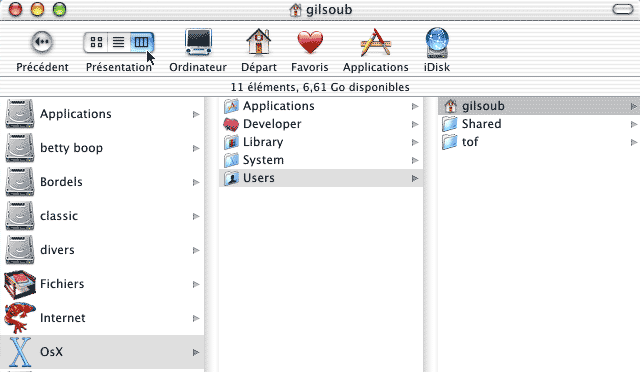The width and height of the screenshot is (640, 372).
Task: Select the divers disk icon
Action: tap(20, 249)
